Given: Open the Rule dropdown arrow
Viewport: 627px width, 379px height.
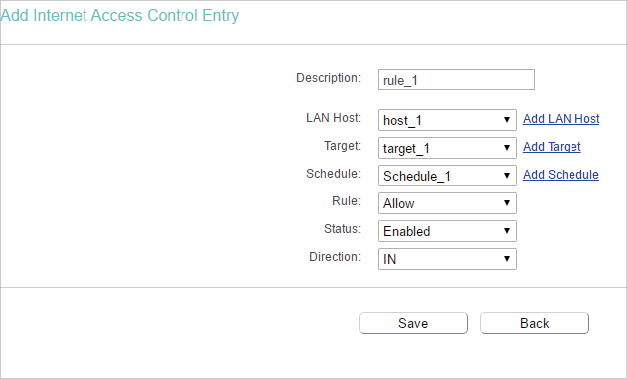Looking at the screenshot, I should pyautogui.click(x=507, y=203).
